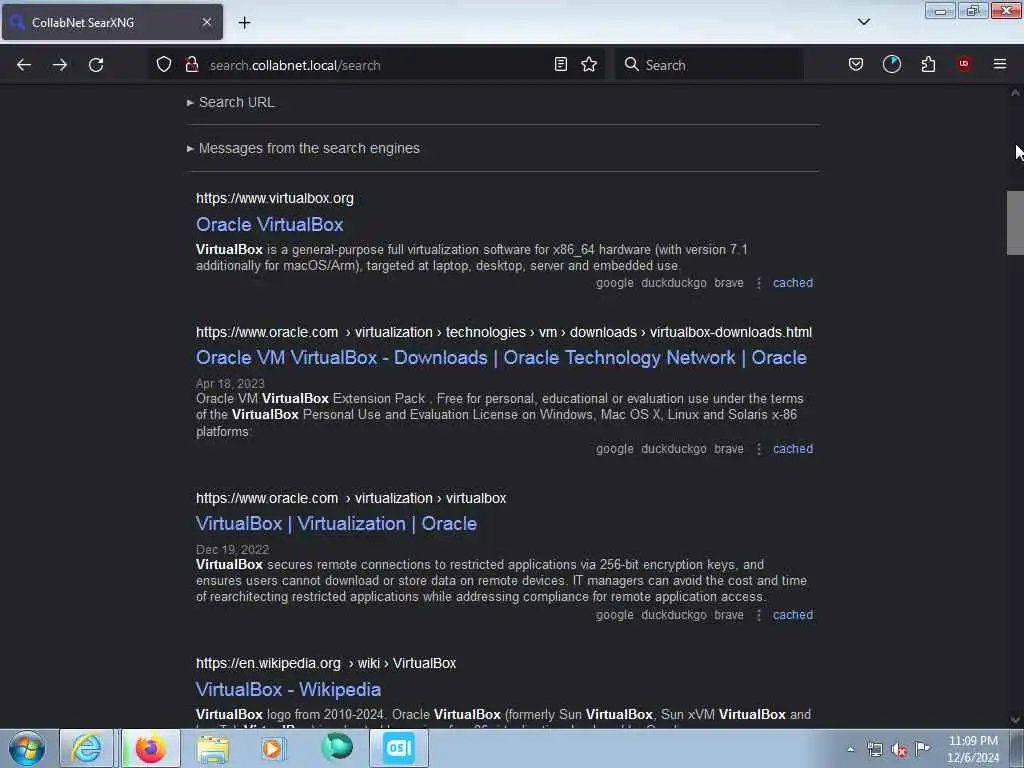Click the page vertical scrollbar thumb
This screenshot has height=768, width=1024.
click(x=1015, y=223)
